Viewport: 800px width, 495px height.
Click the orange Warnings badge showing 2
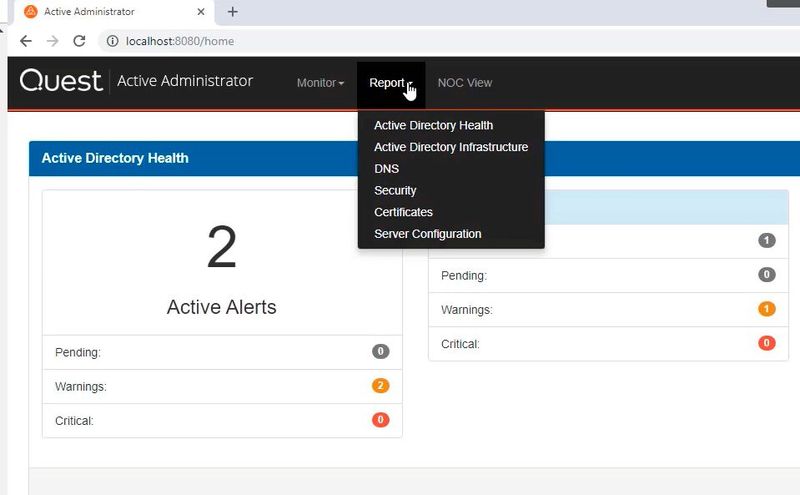tap(380, 386)
